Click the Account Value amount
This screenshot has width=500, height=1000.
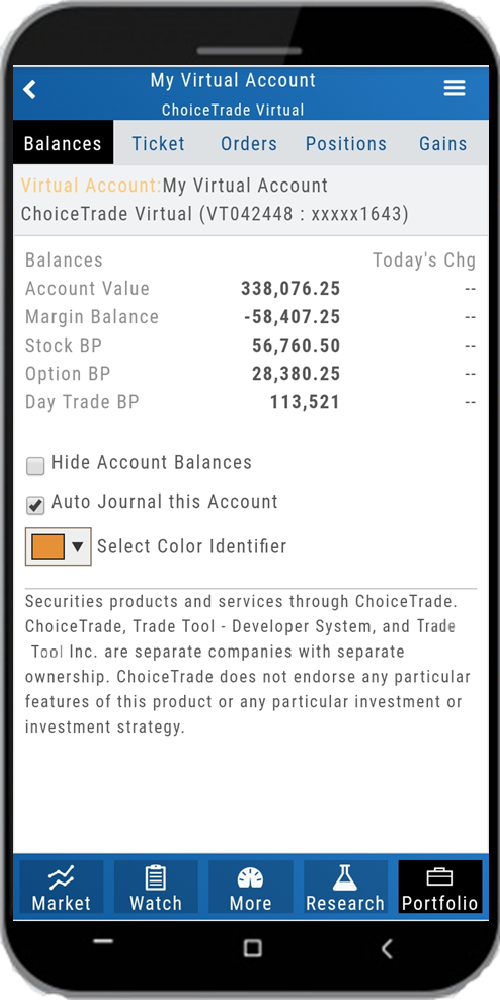tap(290, 289)
